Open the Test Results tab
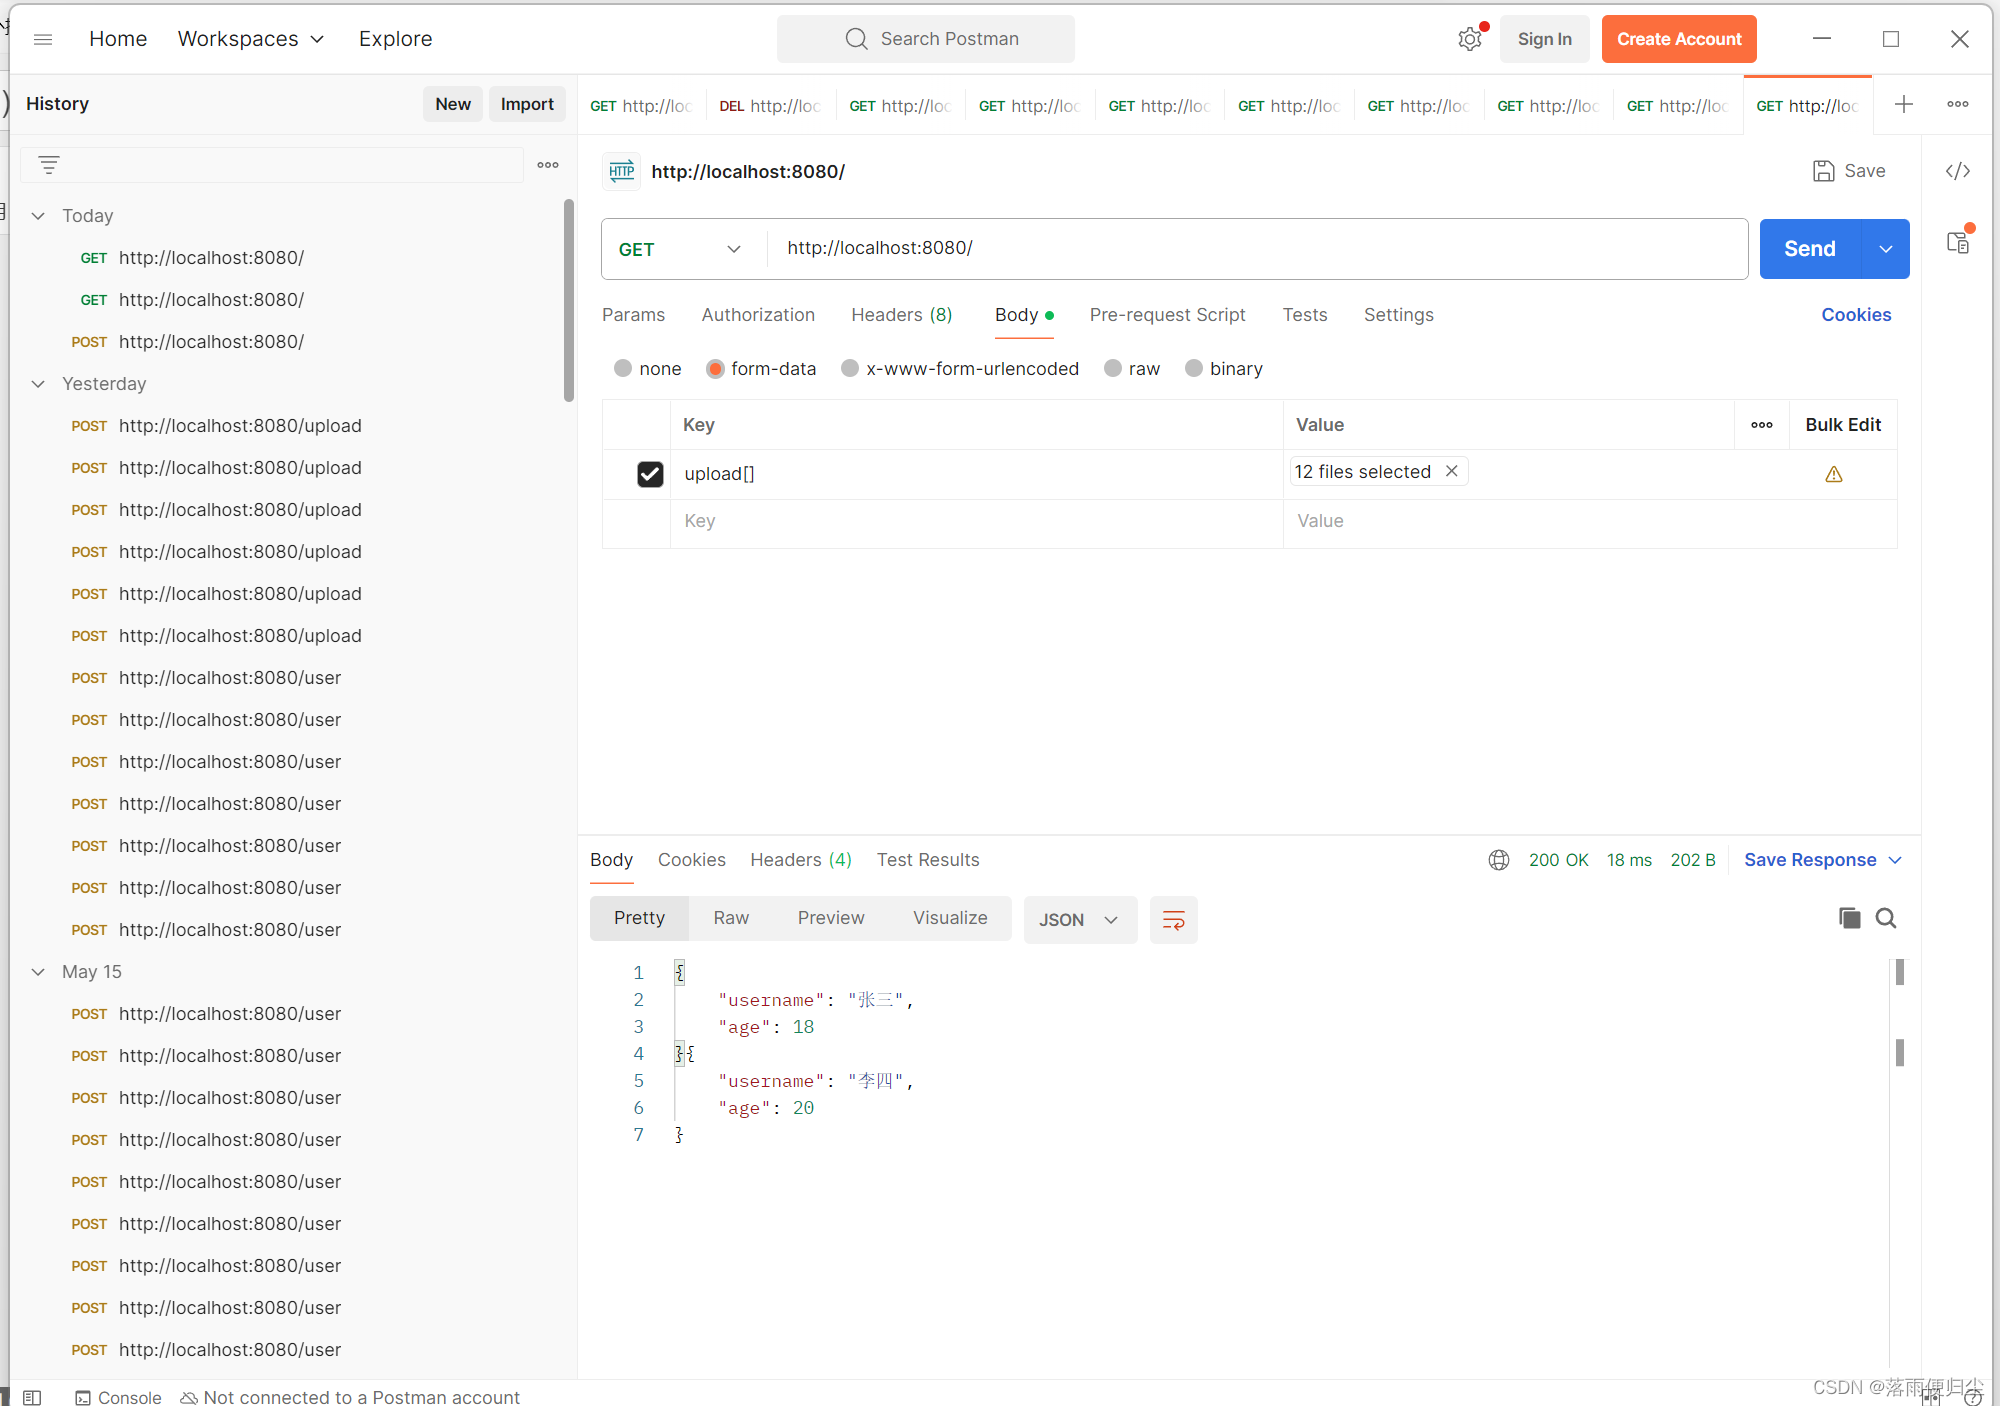This screenshot has width=2000, height=1406. [x=928, y=860]
